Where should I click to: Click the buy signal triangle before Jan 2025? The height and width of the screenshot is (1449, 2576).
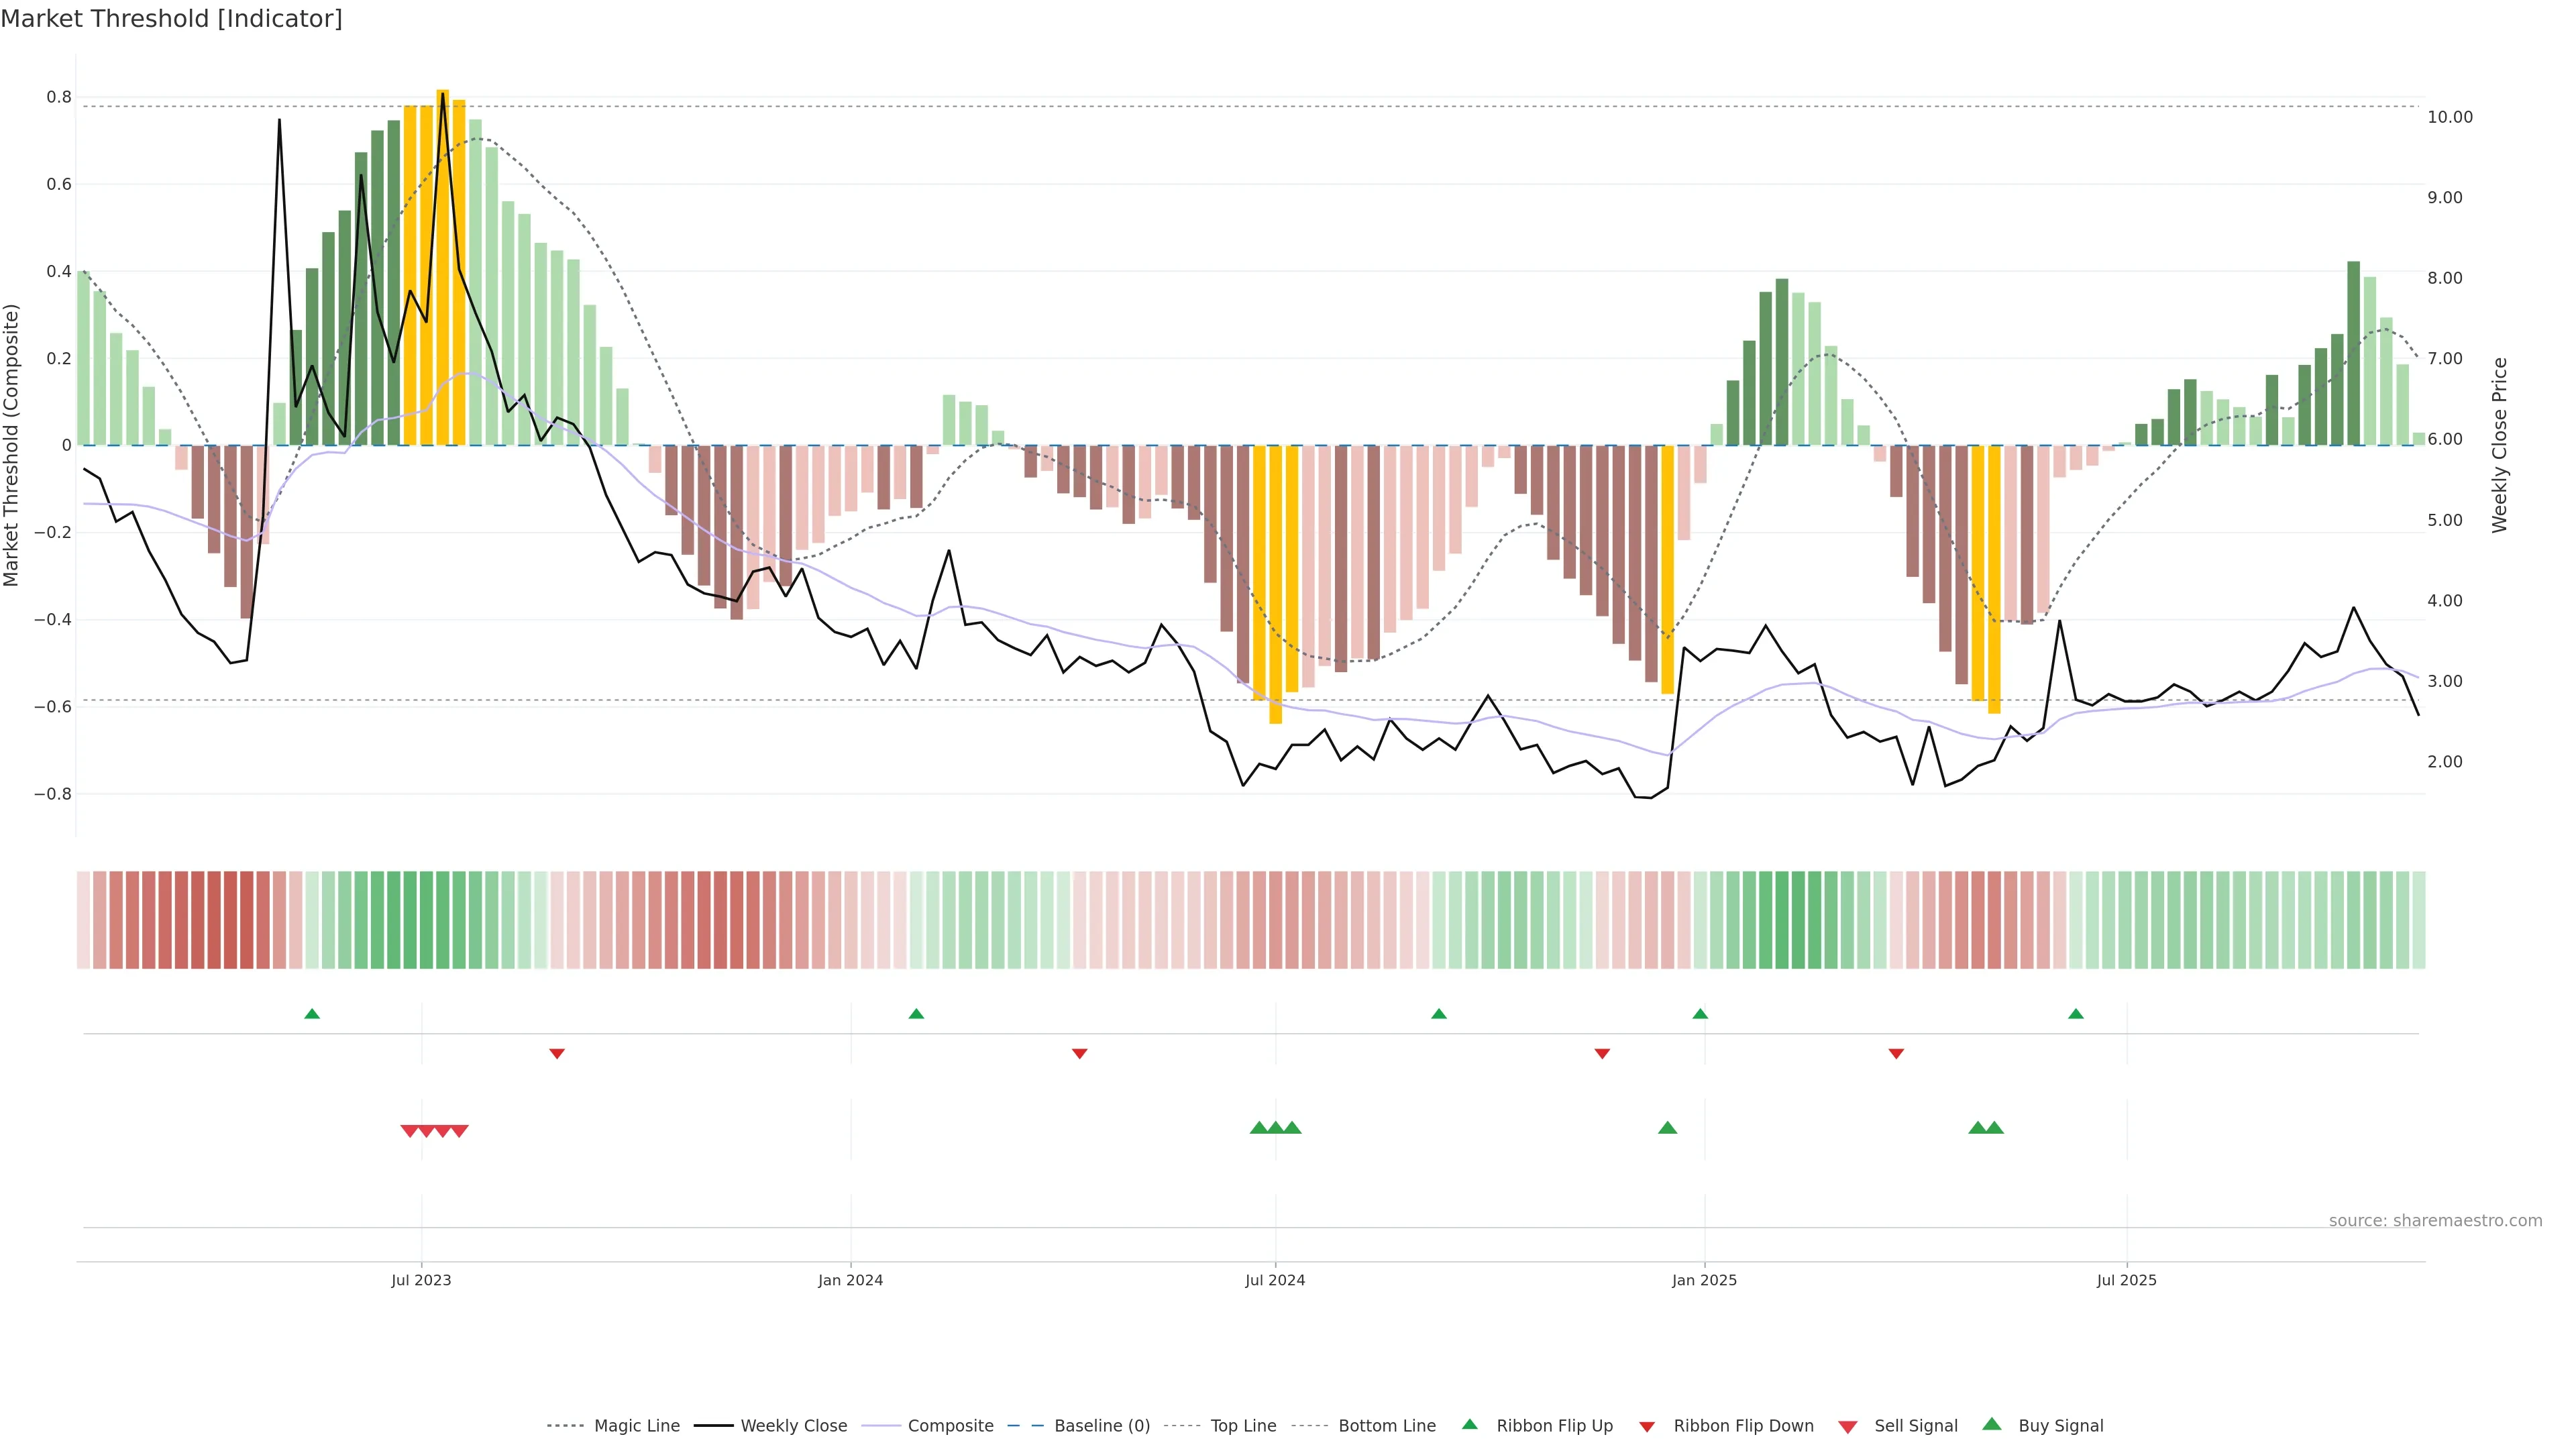pyautogui.click(x=1667, y=1128)
